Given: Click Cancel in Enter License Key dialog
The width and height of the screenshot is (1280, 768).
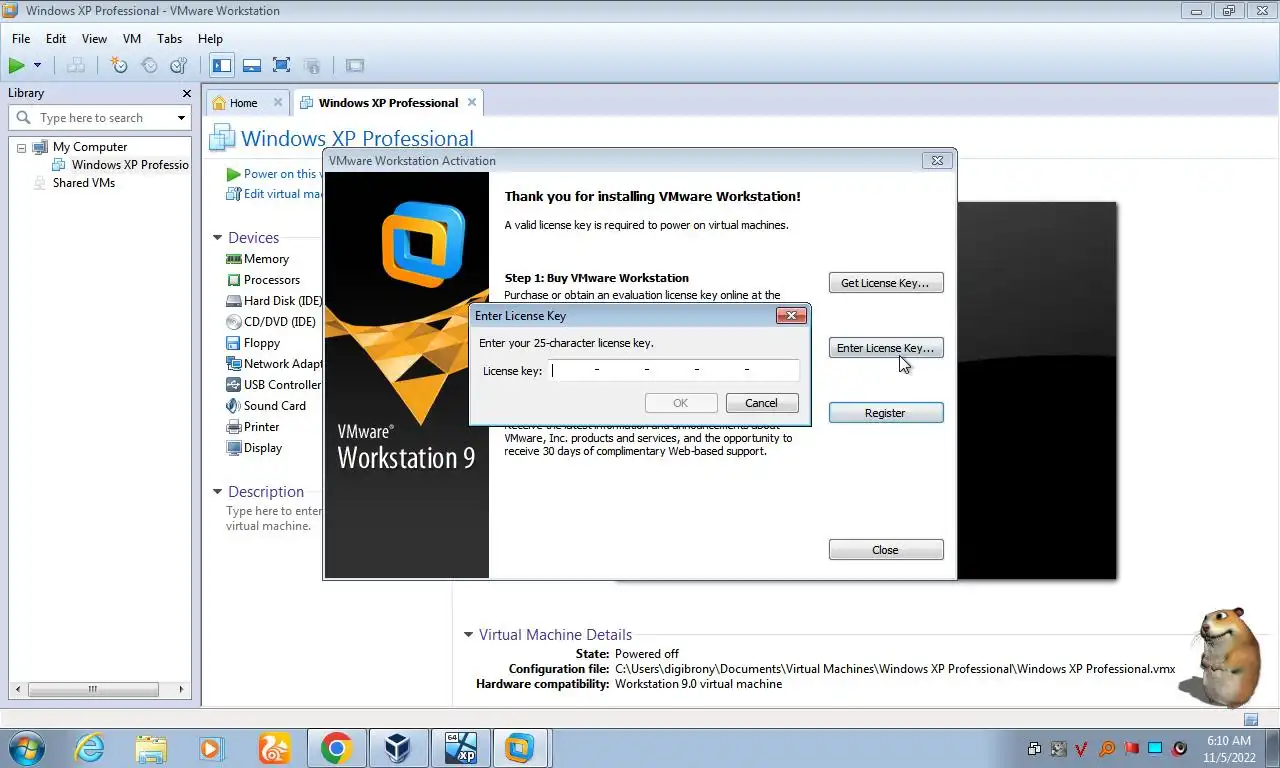Looking at the screenshot, I should click(x=761, y=403).
